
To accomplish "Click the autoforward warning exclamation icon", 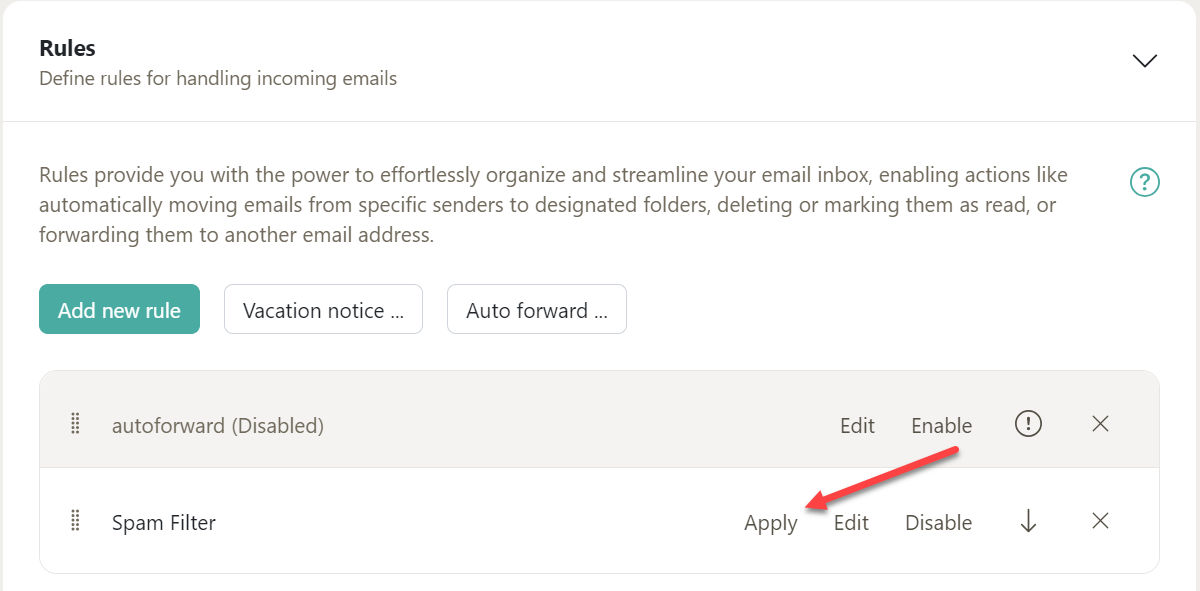I will pyautogui.click(x=1028, y=424).
